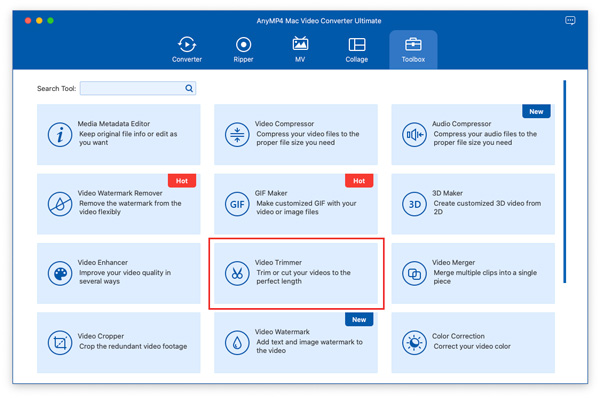Open the MV tab

300,50
